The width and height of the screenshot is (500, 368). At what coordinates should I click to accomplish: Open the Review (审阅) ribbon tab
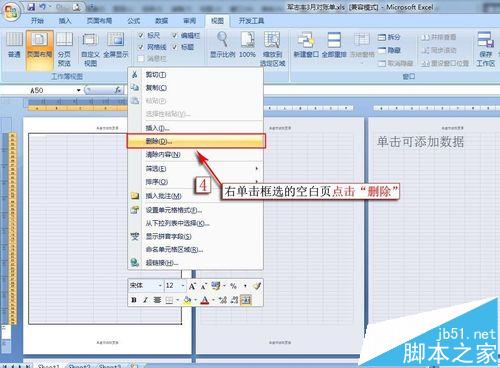pyautogui.click(x=190, y=21)
